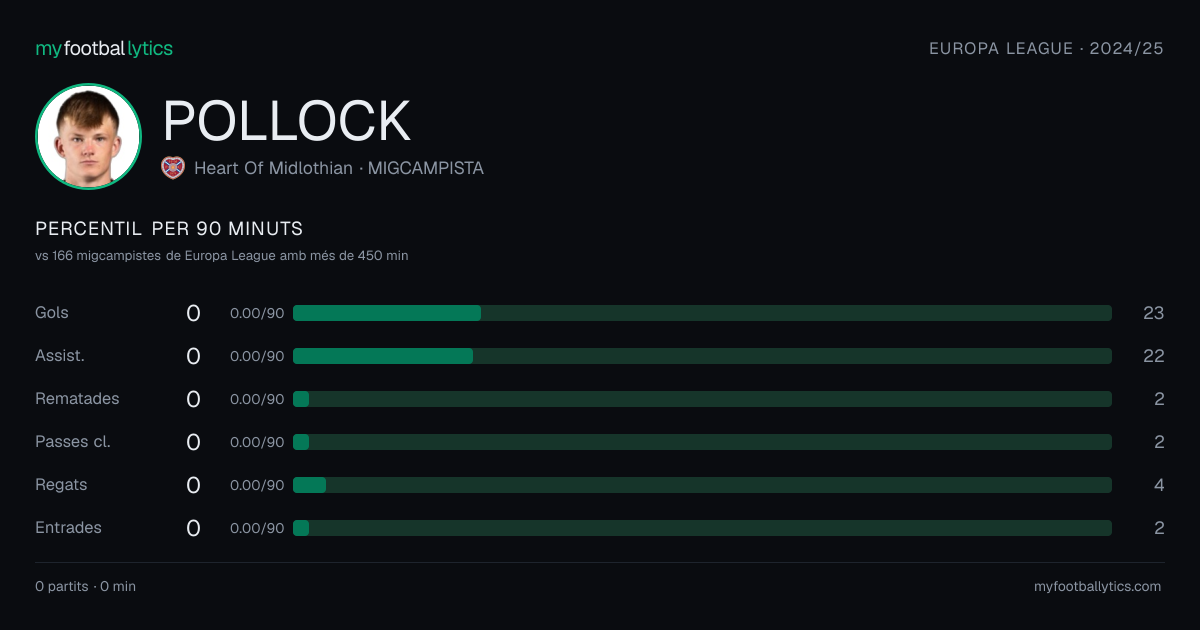Click the Assist. percentile bar

click(702, 356)
